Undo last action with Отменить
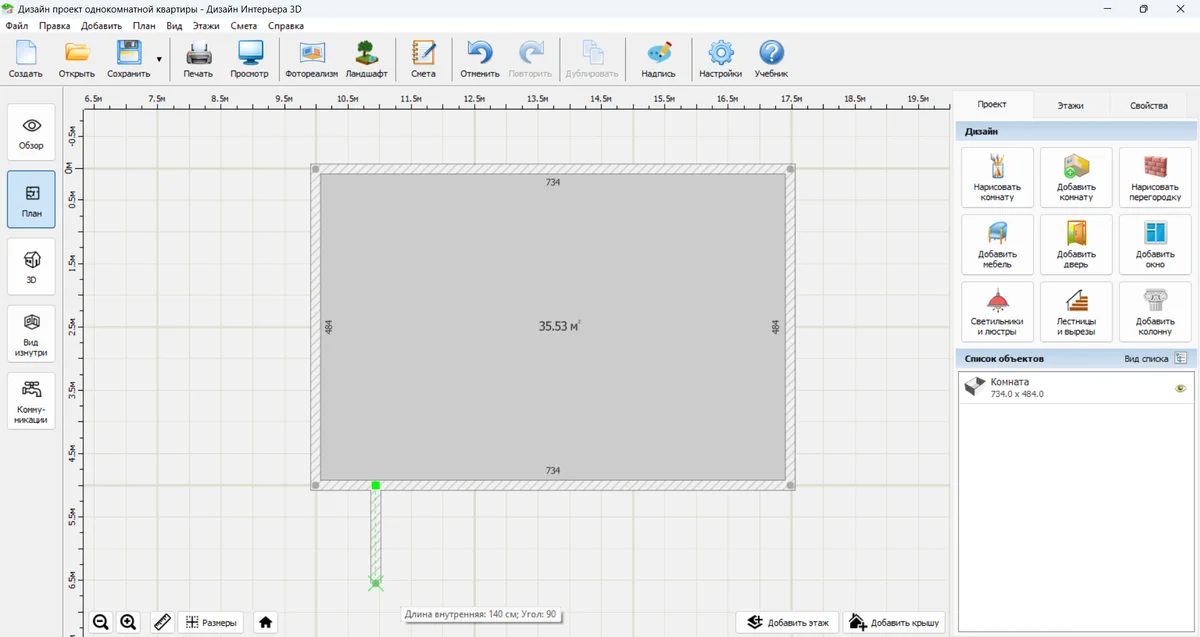The image size is (1200, 637). coord(480,59)
